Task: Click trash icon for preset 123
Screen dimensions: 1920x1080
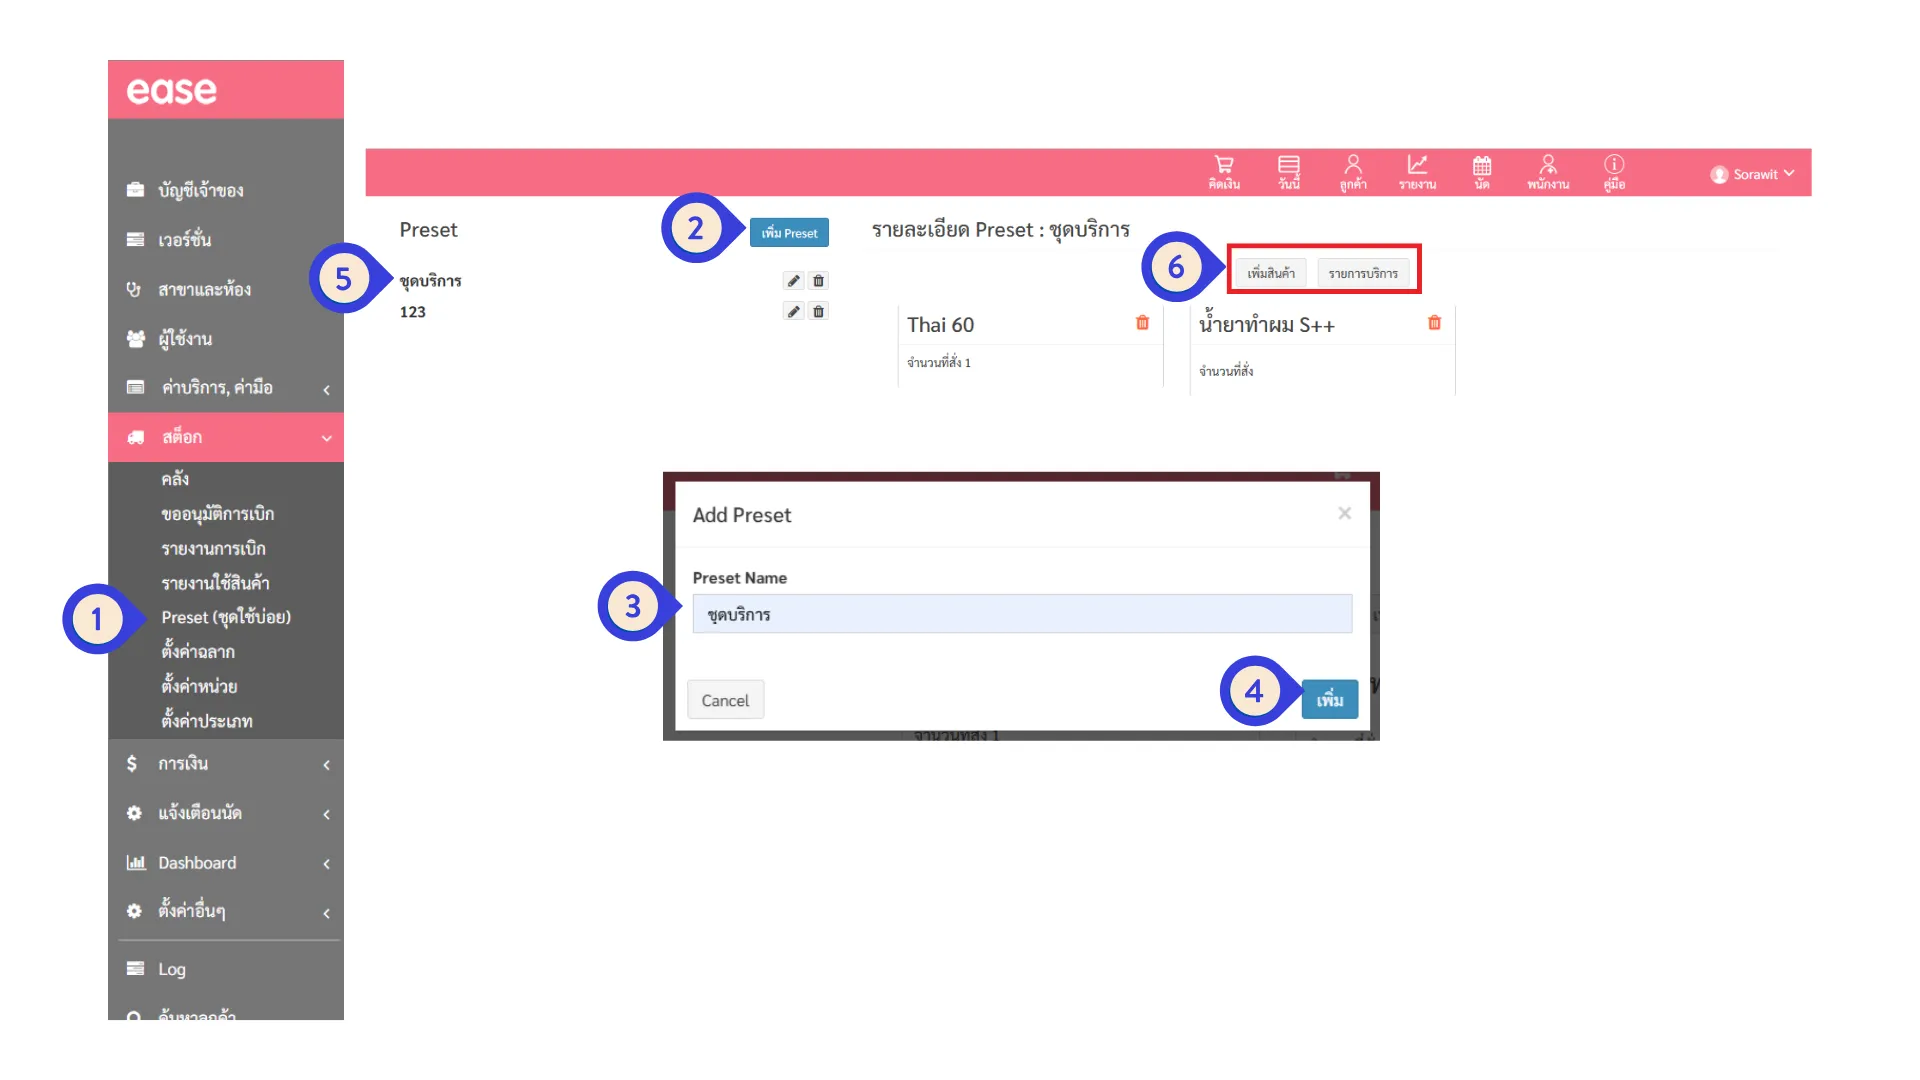Action: tap(818, 312)
